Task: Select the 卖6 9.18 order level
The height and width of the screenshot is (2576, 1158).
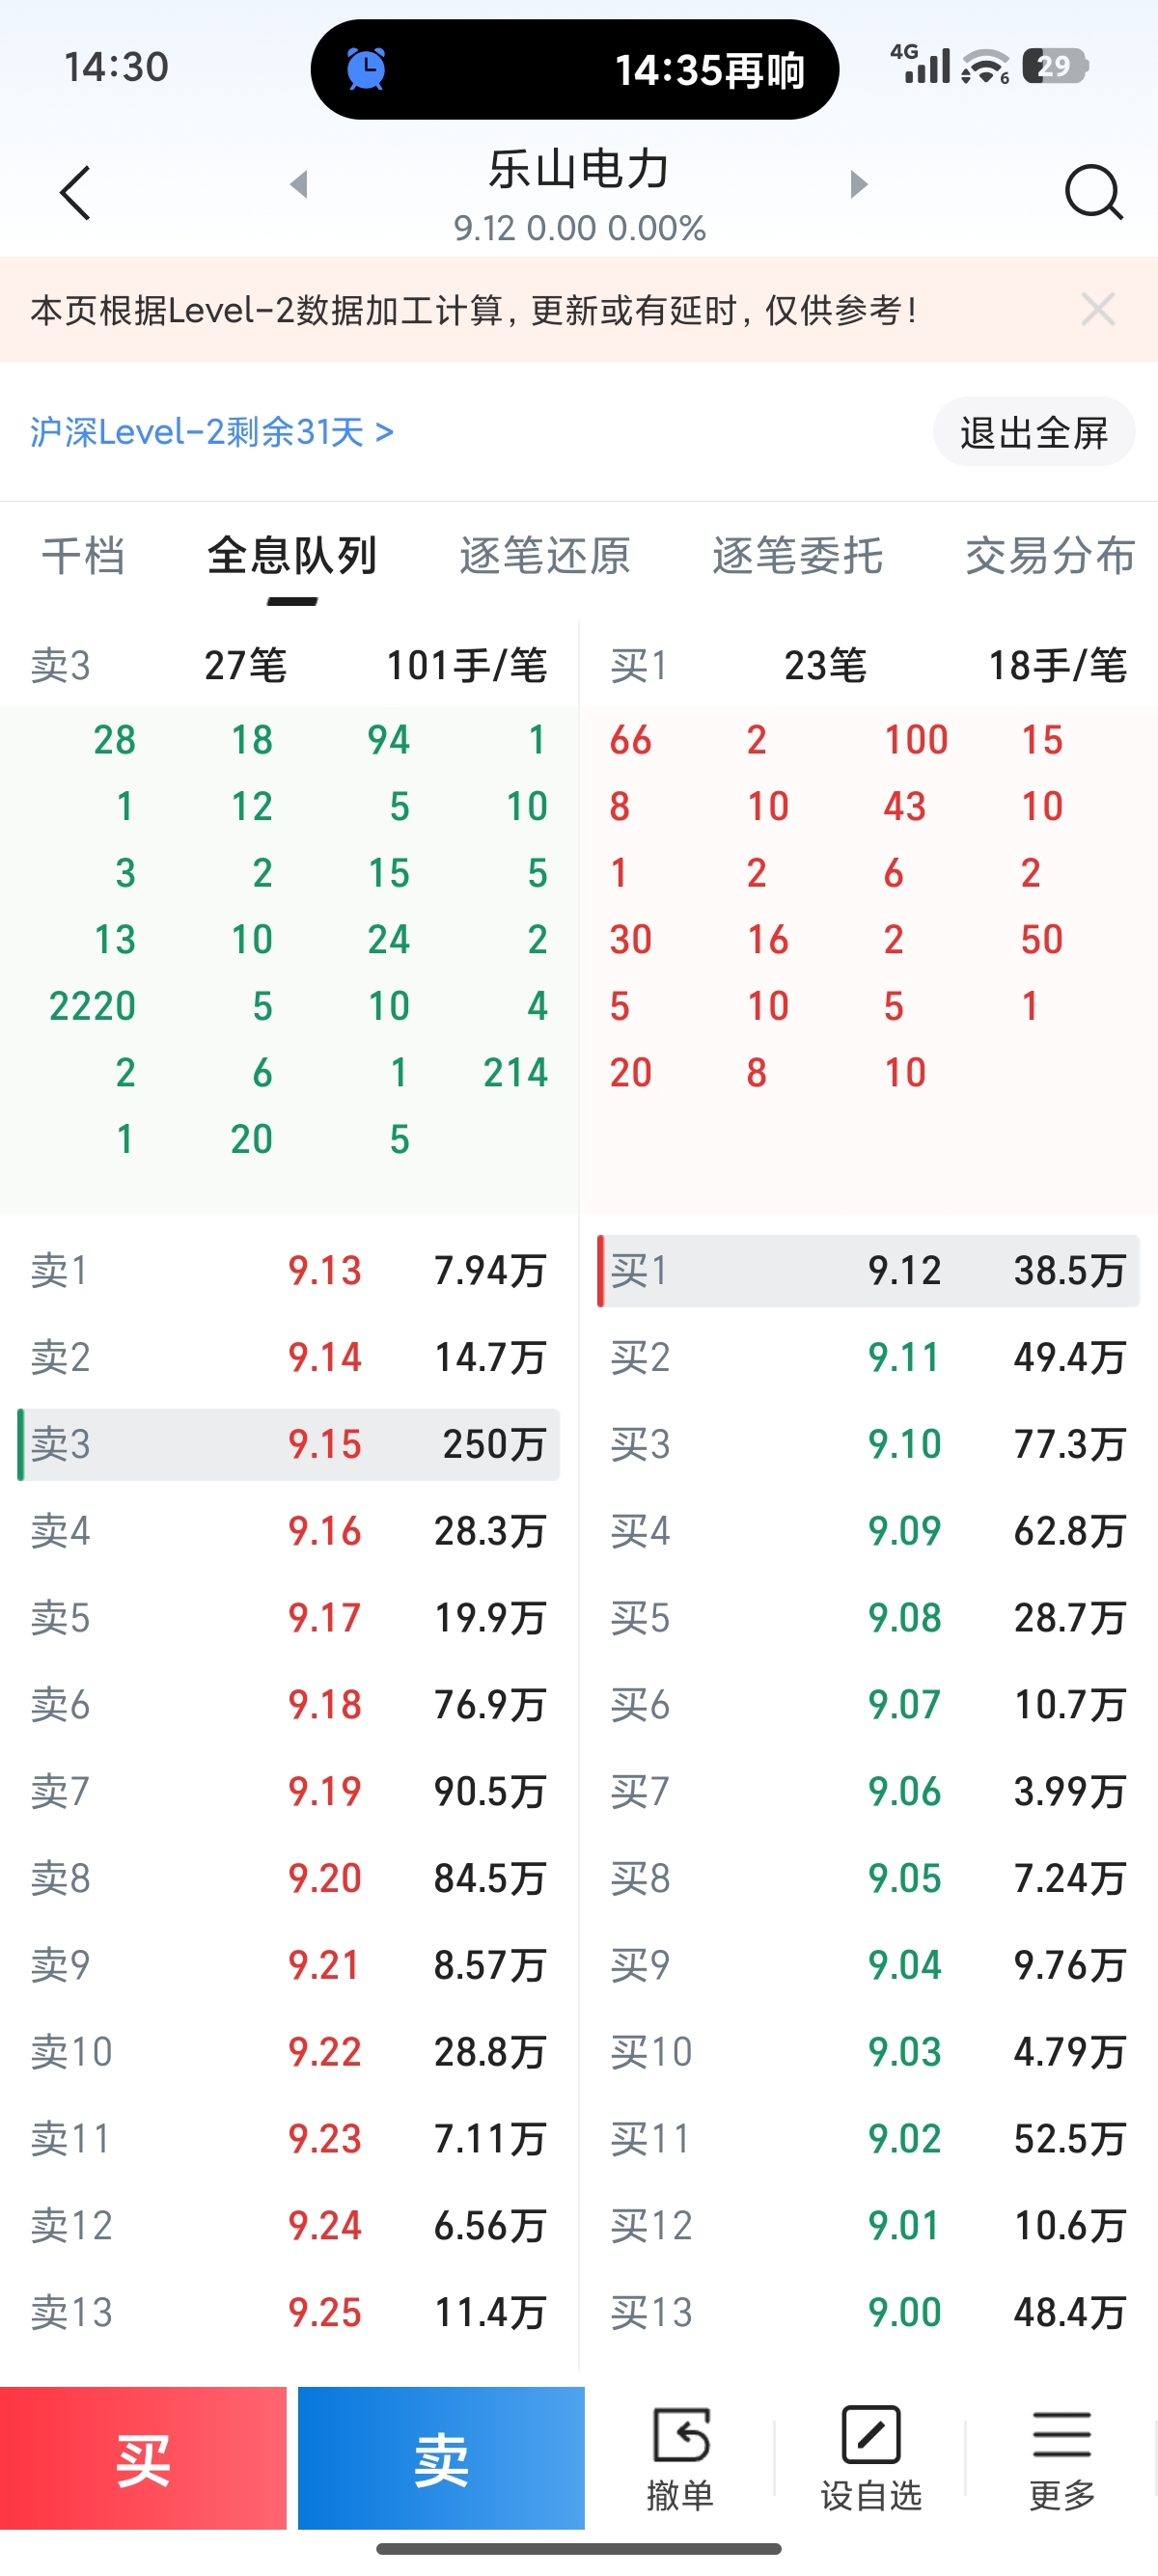Action: tap(289, 1705)
